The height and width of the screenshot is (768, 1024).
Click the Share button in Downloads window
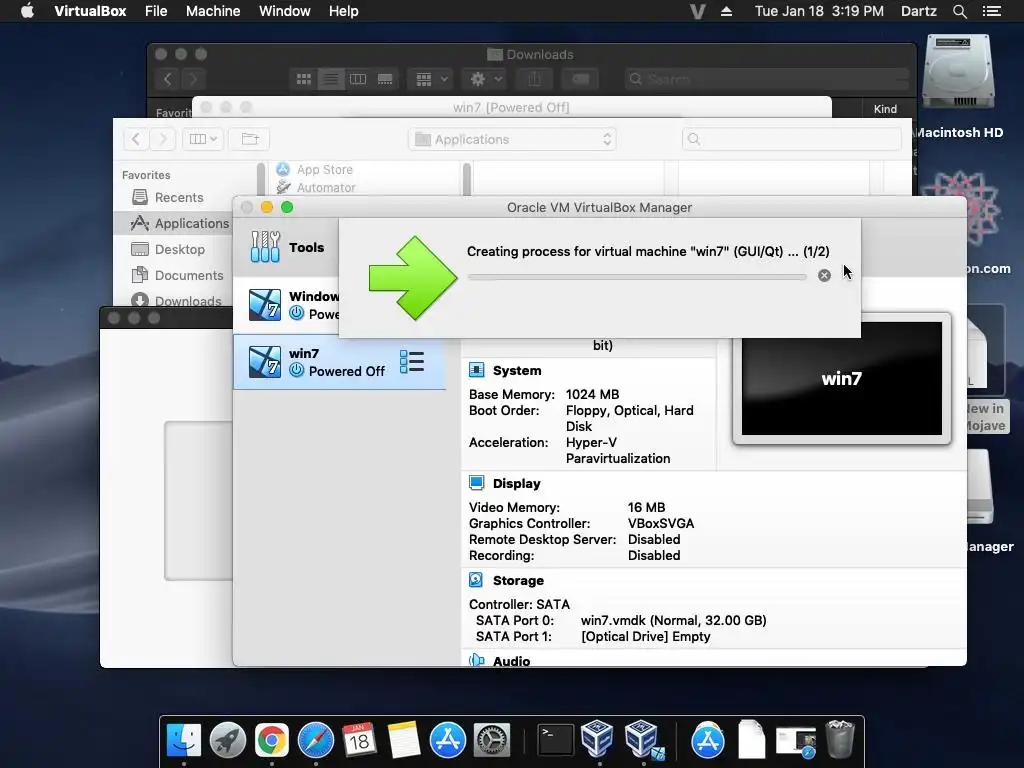click(x=535, y=79)
